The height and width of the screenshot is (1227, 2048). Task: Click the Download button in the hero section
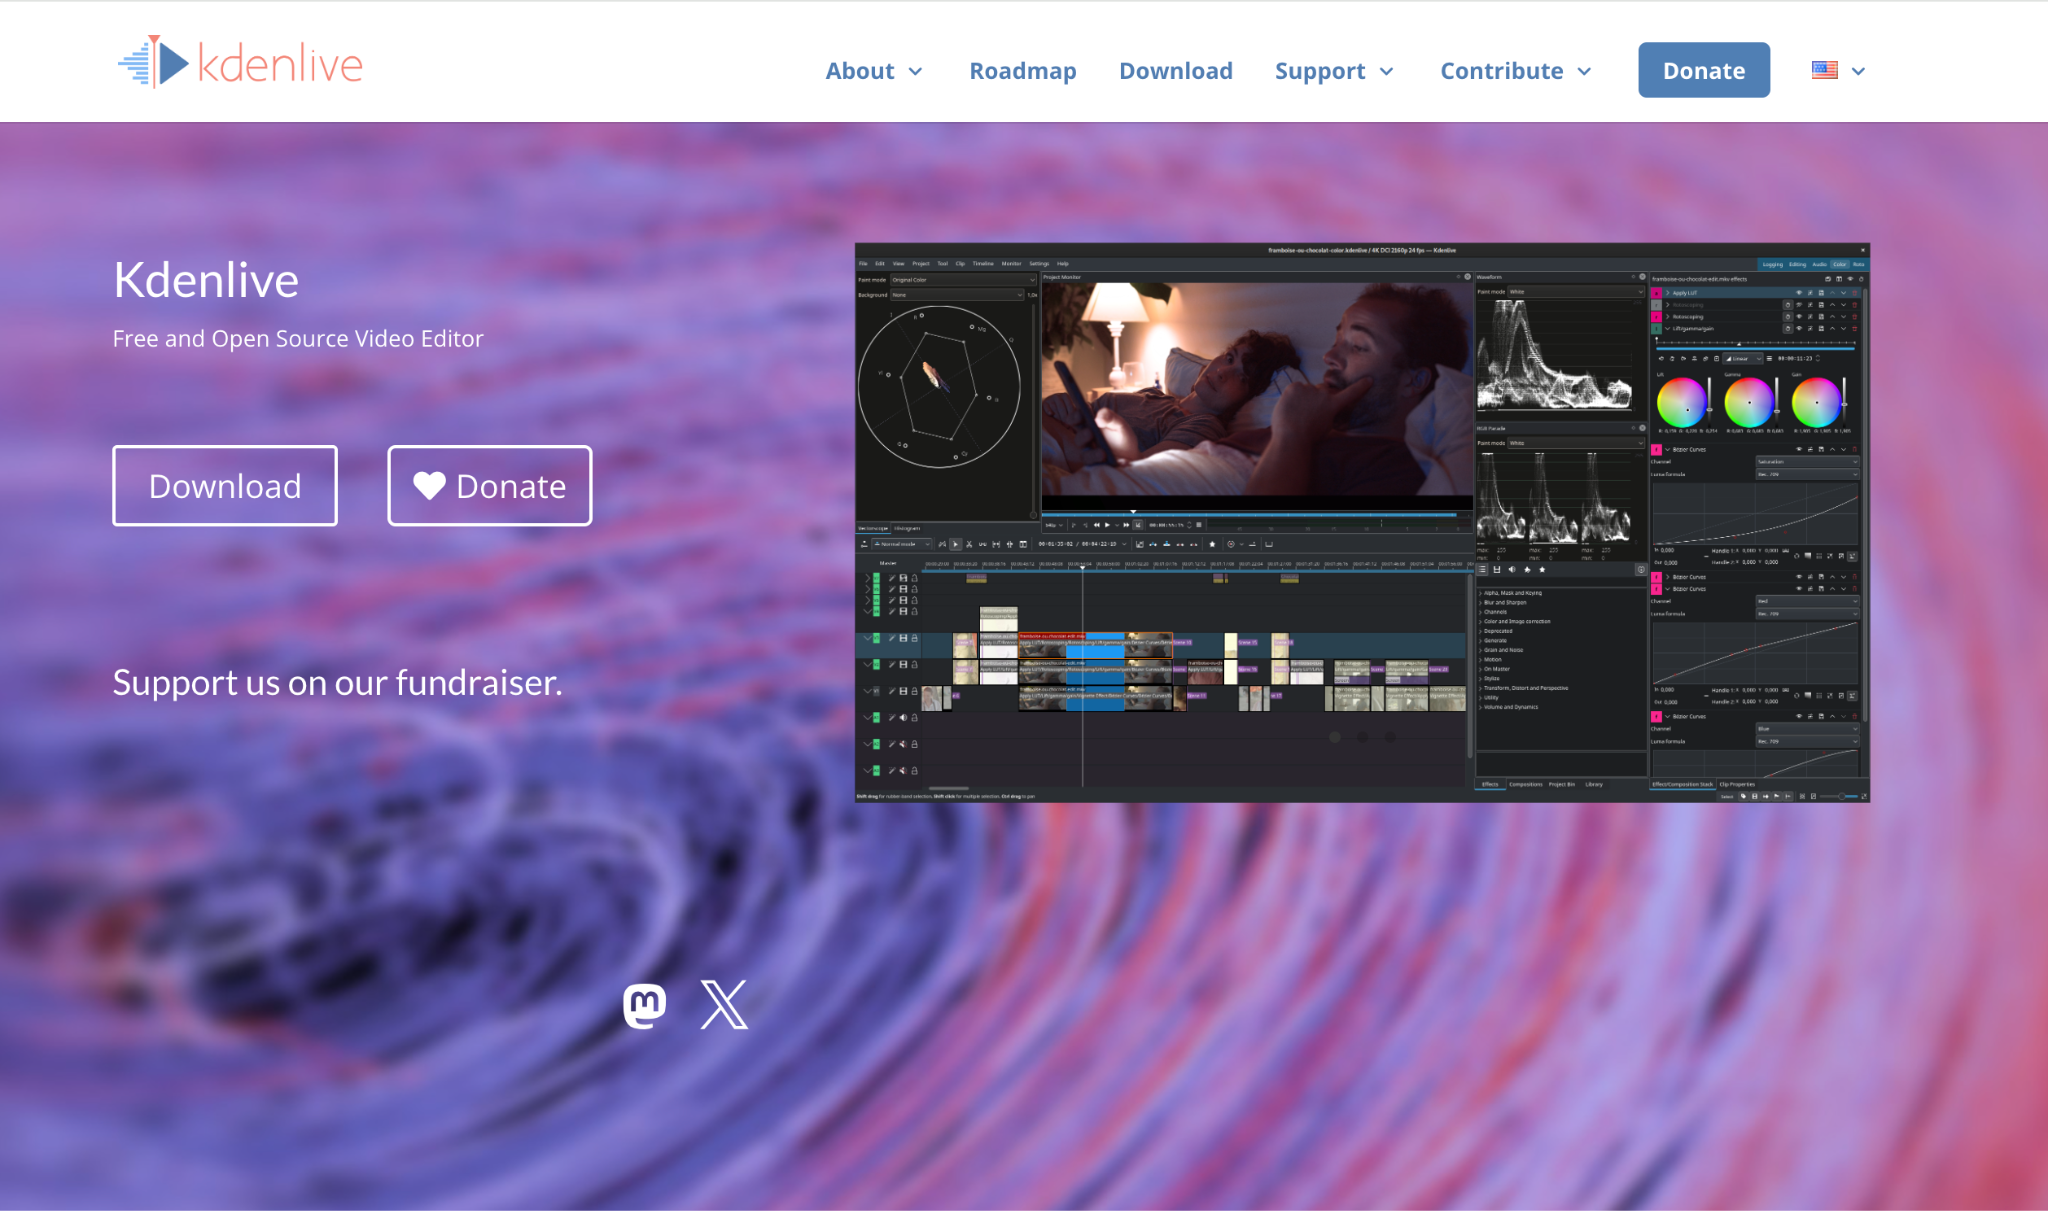click(224, 486)
